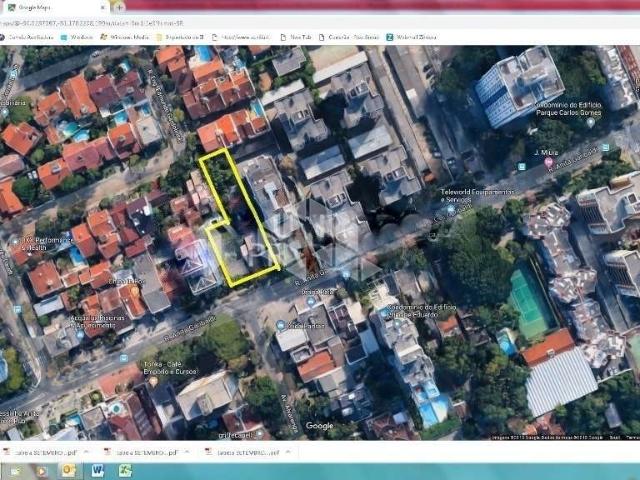The height and width of the screenshot is (480, 640).
Task: Click the pink J. Miura place marker
Action: tap(548, 162)
